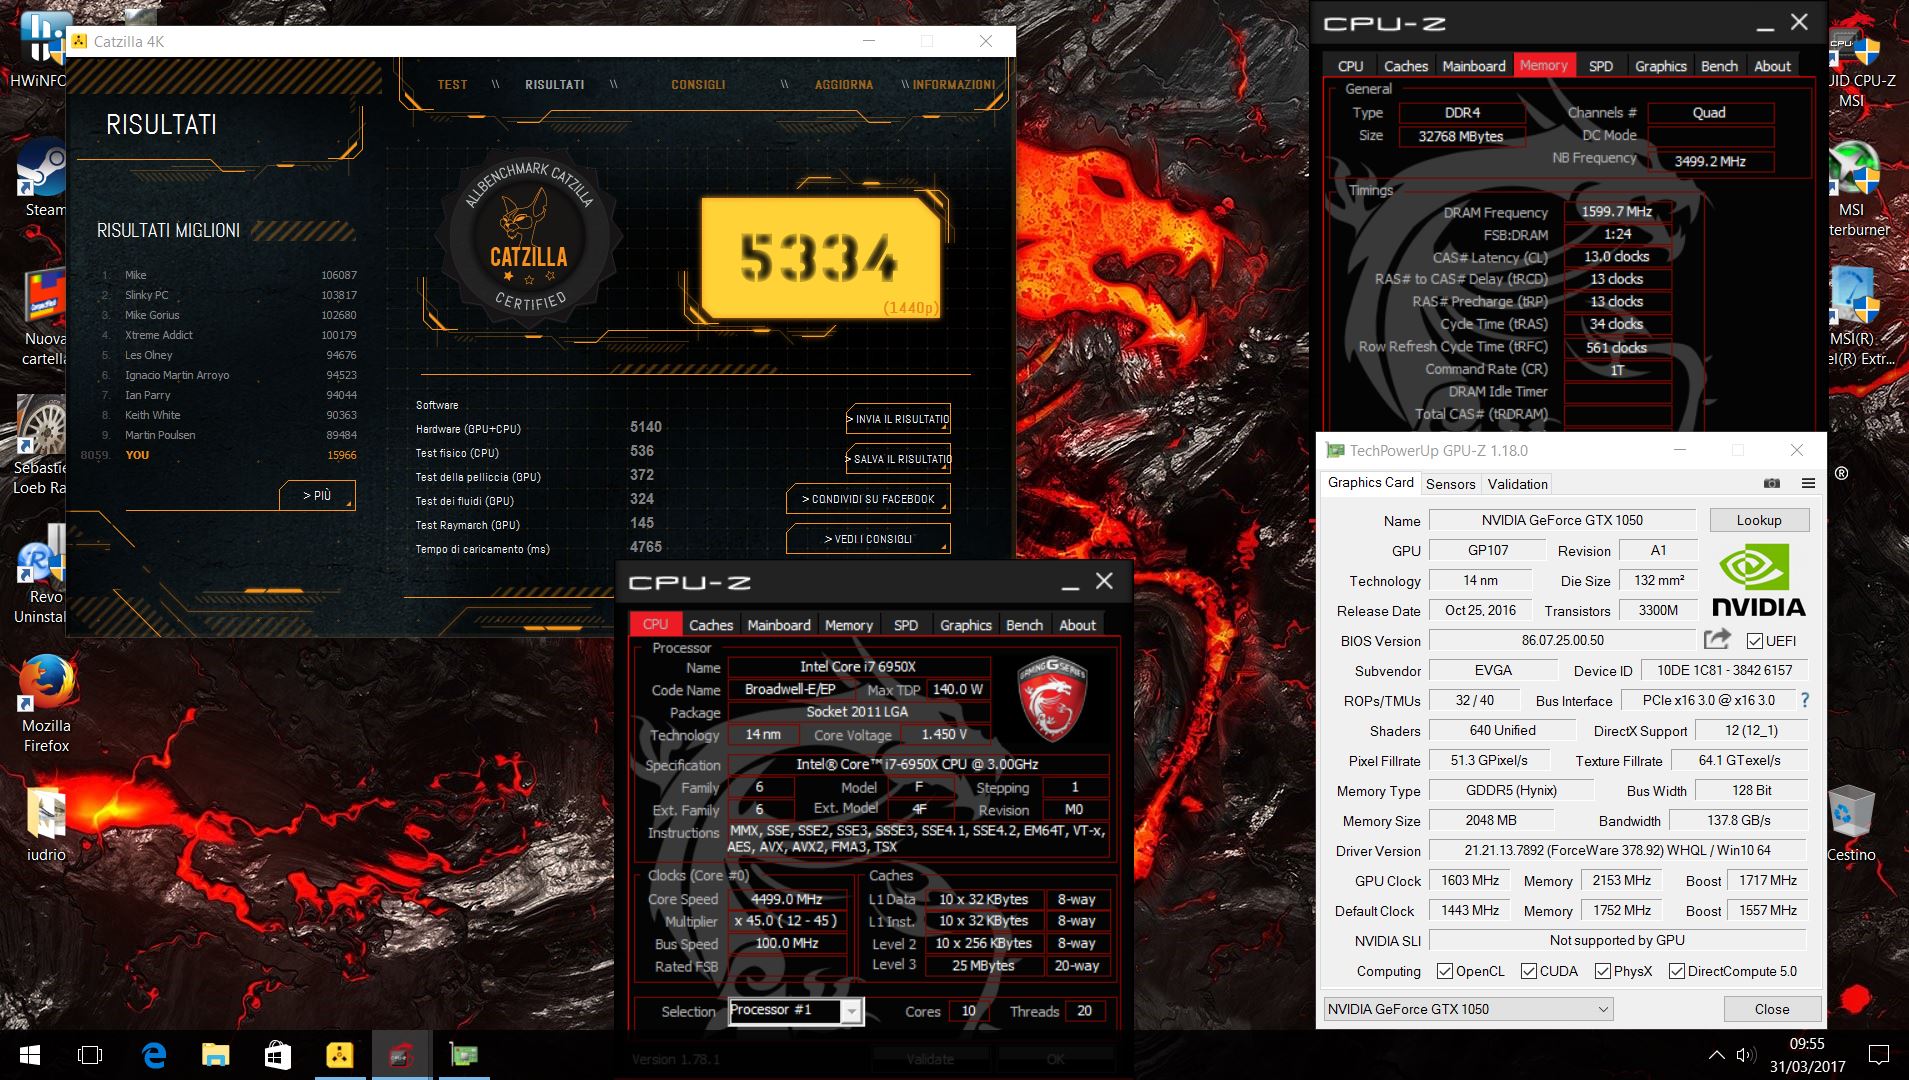Open the Bench tab in bottom CPU-Z window

1024,625
